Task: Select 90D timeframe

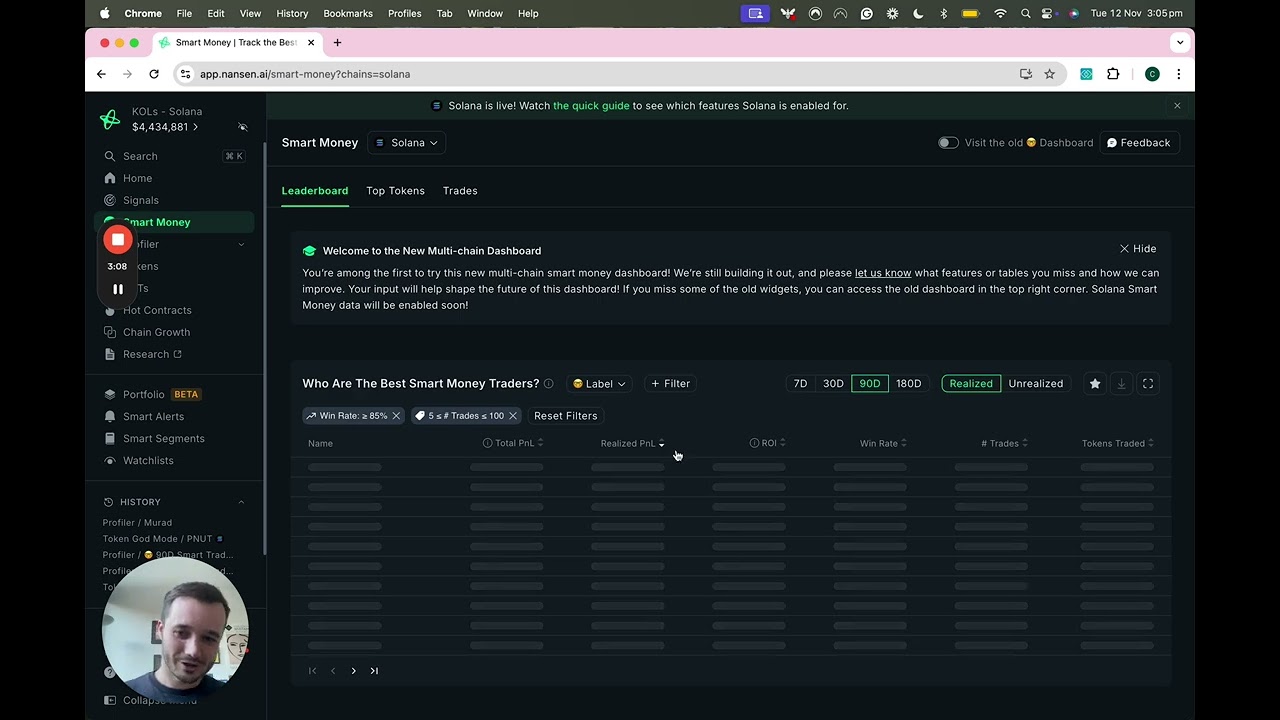Action: 870,384
